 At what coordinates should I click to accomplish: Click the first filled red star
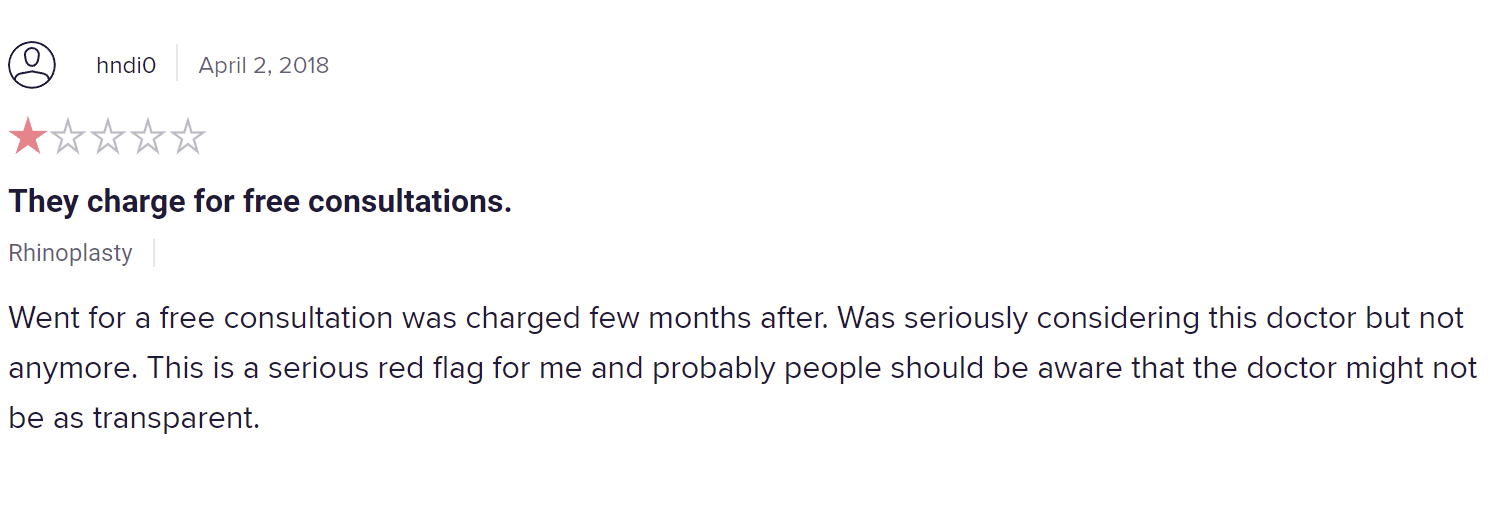point(28,137)
